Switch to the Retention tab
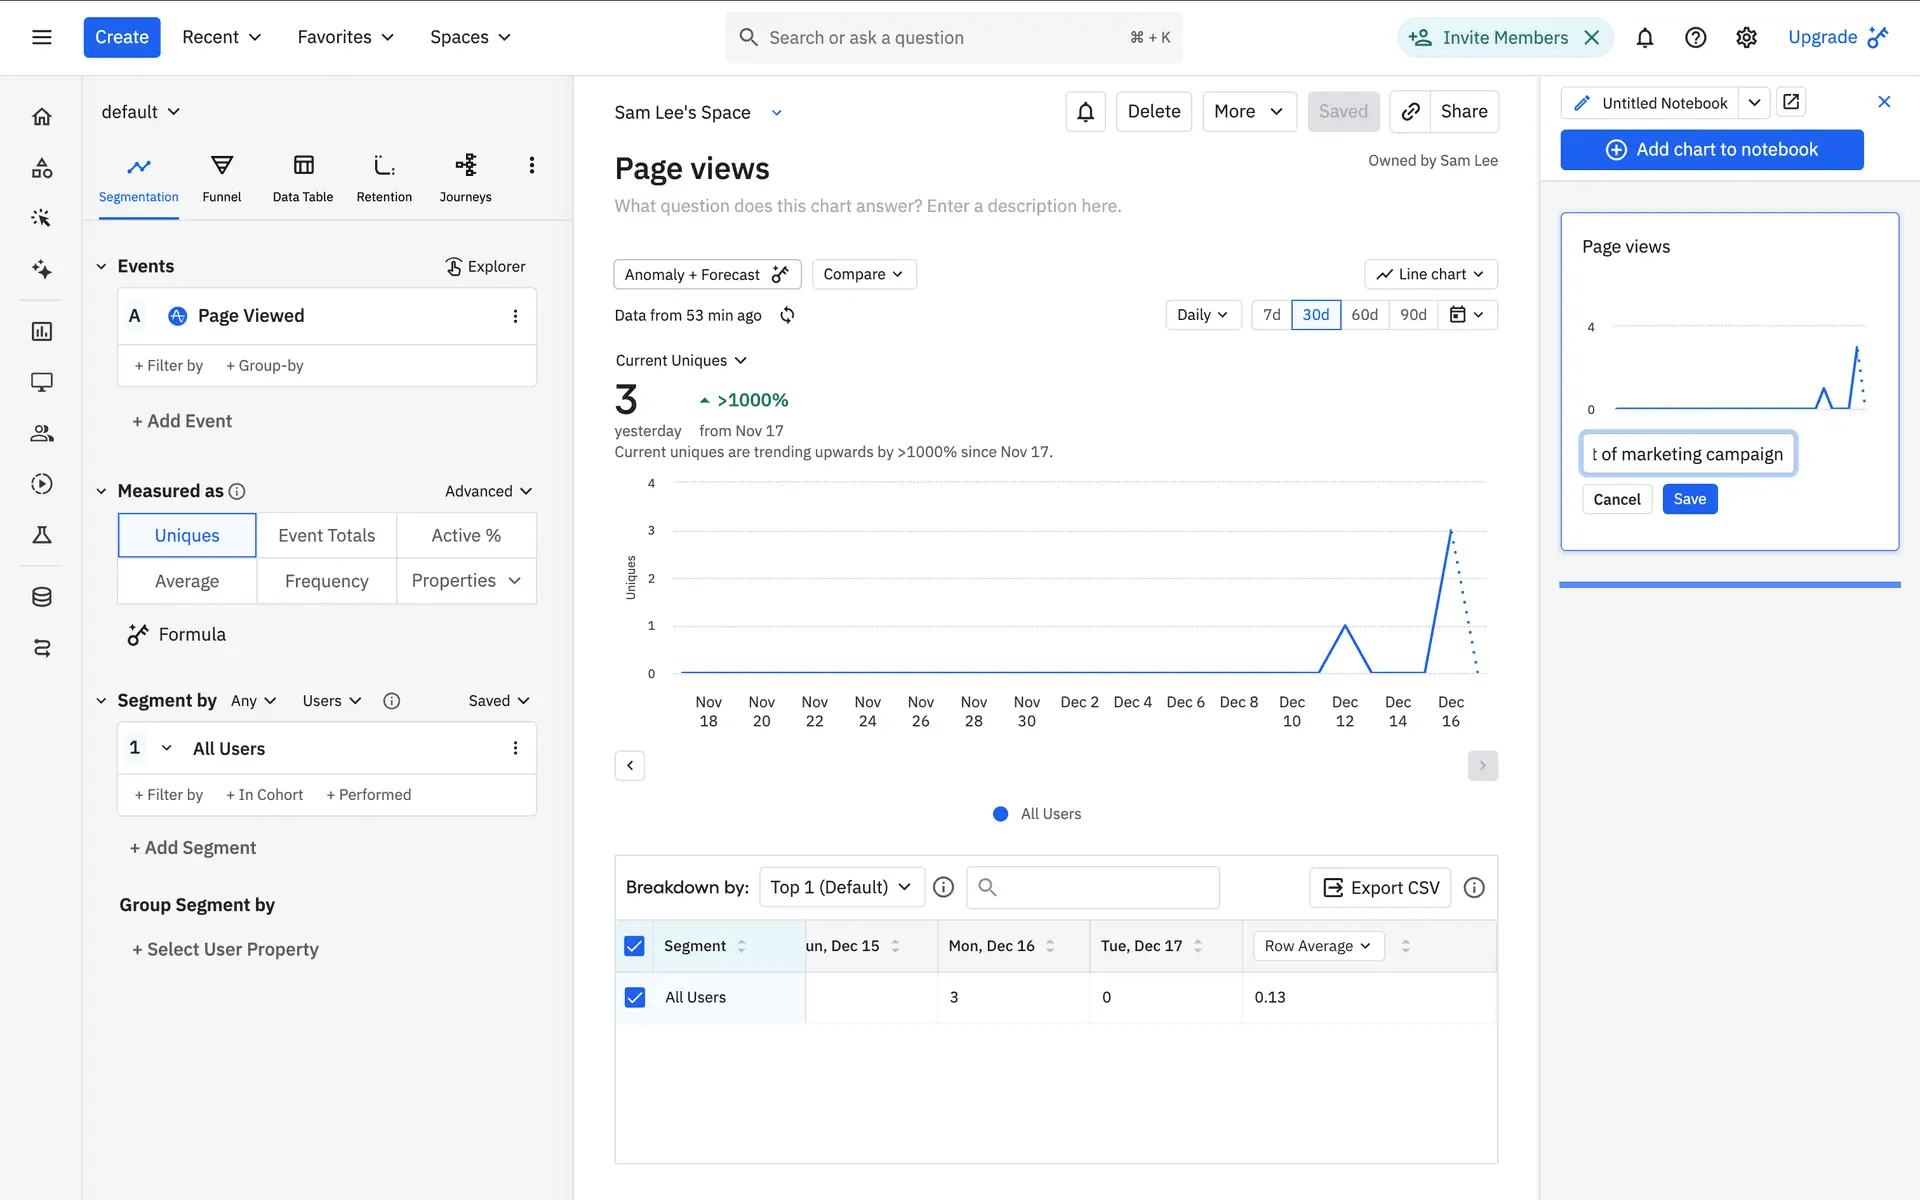 pyautogui.click(x=384, y=178)
